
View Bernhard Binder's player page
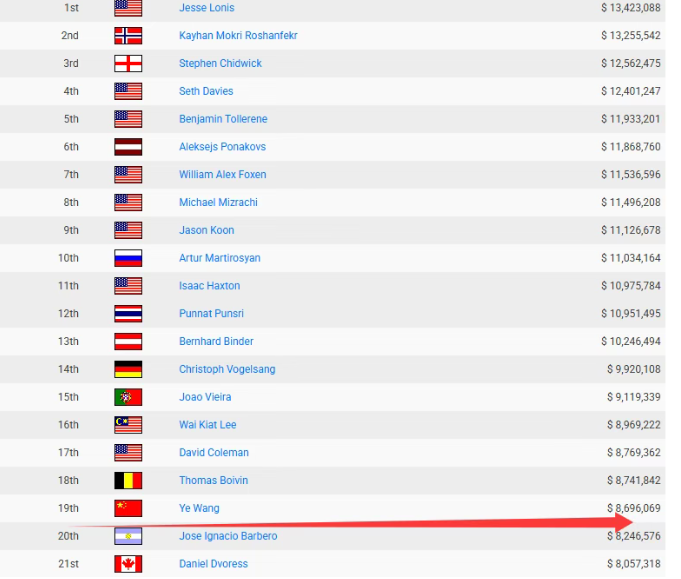[216, 341]
